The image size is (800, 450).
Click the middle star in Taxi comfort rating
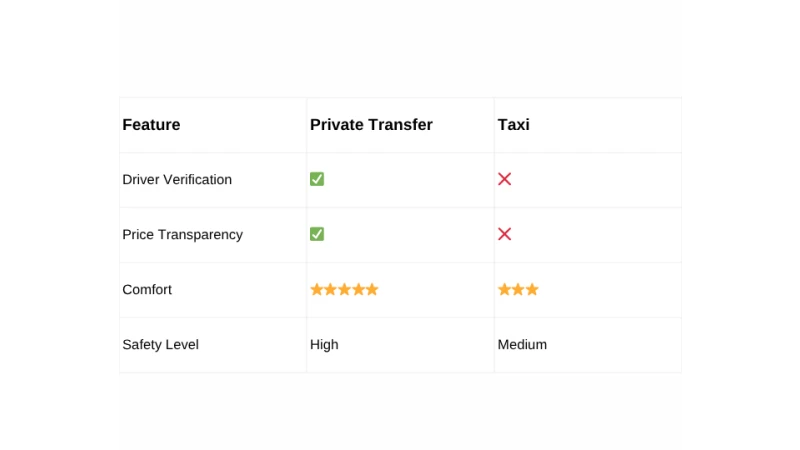(x=518, y=289)
